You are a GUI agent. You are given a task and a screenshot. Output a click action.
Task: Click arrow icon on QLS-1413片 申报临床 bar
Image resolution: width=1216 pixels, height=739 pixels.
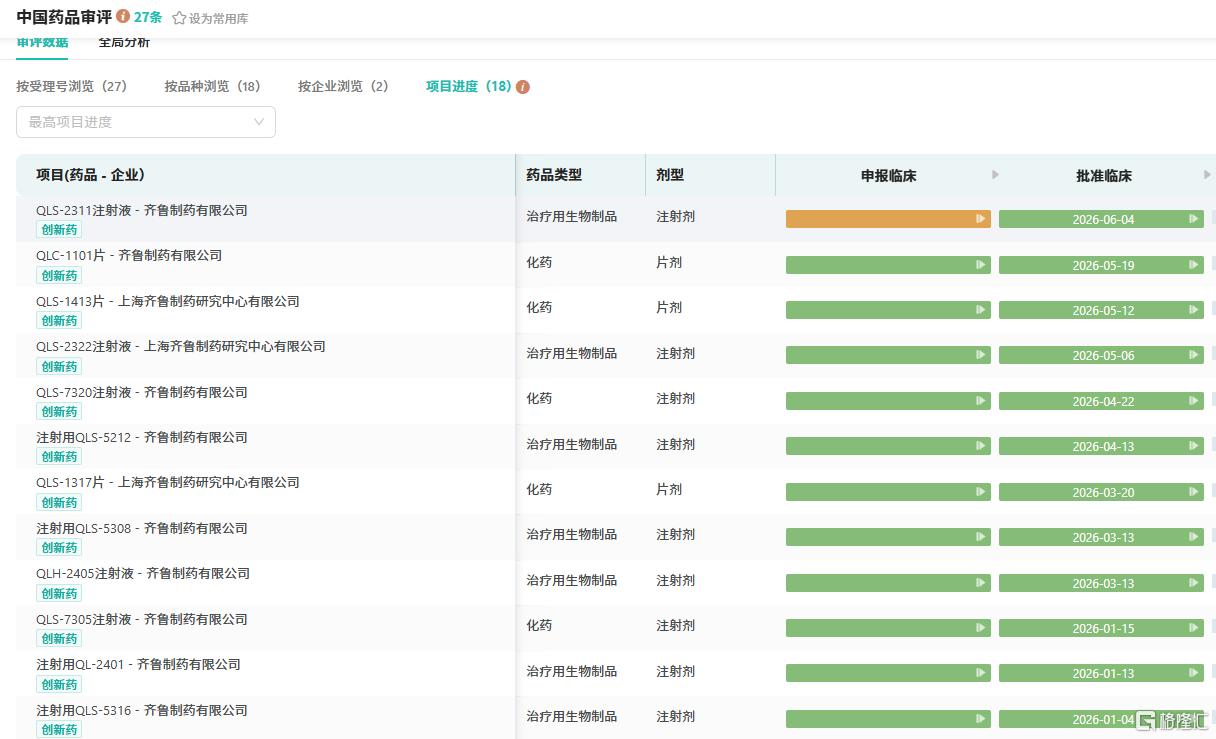point(981,310)
